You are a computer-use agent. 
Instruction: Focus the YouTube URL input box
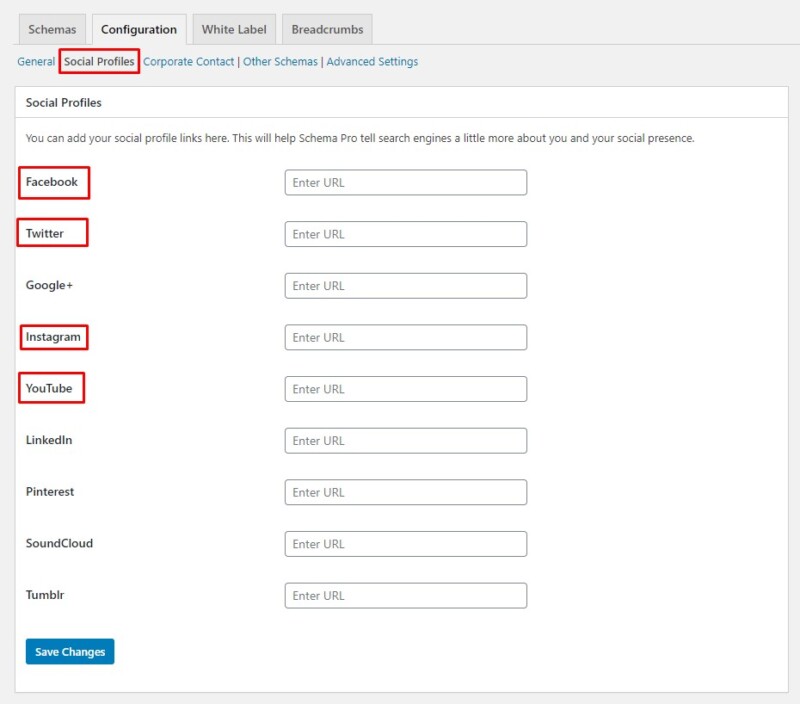[x=405, y=389]
